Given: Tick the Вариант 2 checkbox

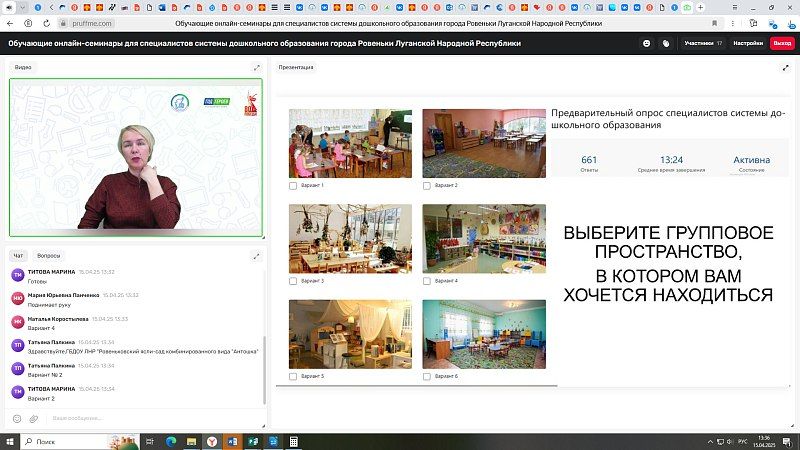Looking at the screenshot, I should click(x=427, y=186).
